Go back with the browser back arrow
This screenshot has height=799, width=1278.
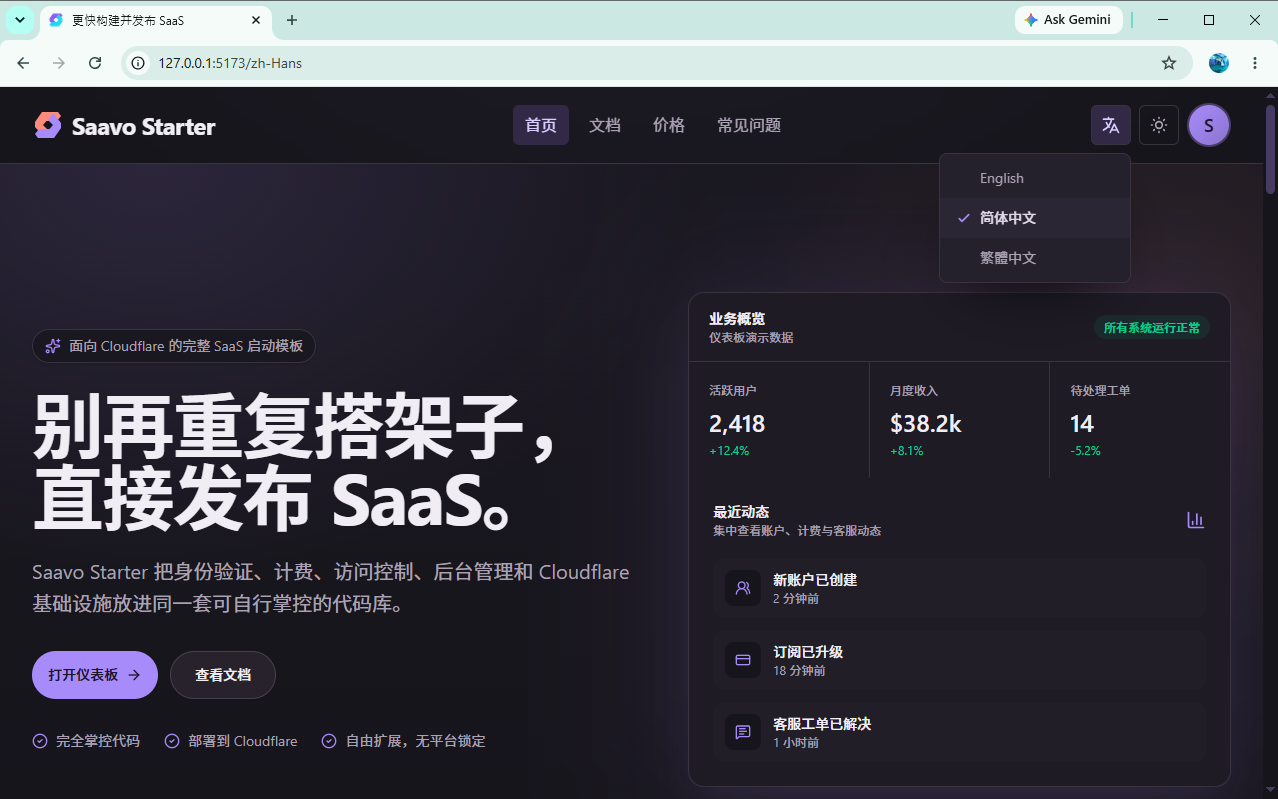point(23,63)
